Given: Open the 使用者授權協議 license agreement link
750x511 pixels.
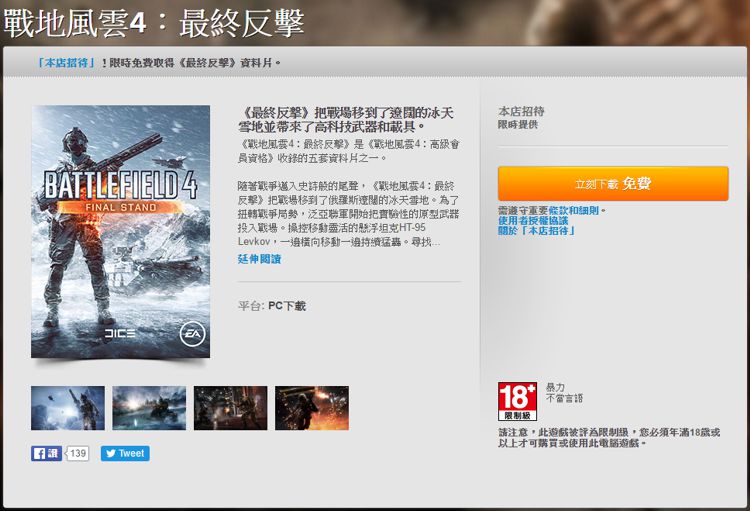Looking at the screenshot, I should point(533,221).
